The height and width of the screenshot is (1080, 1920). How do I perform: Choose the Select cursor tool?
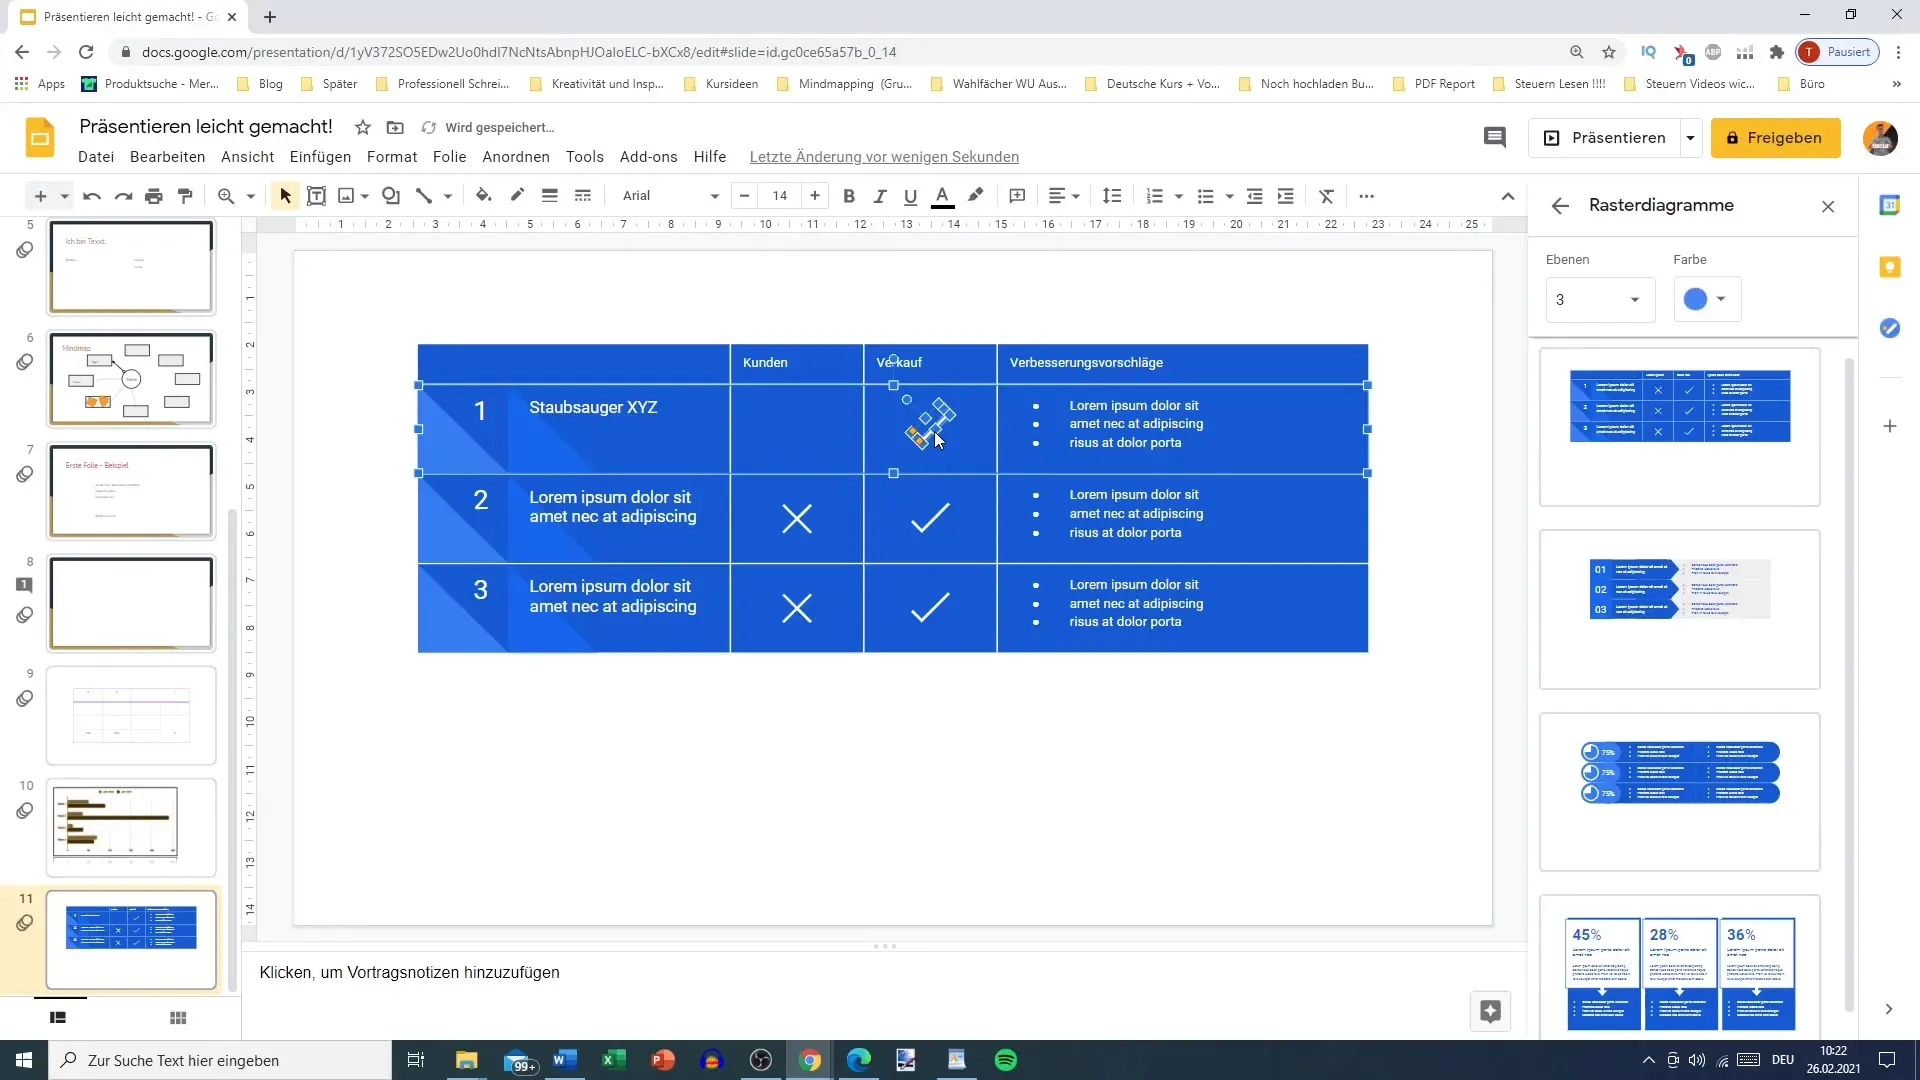[x=285, y=196]
